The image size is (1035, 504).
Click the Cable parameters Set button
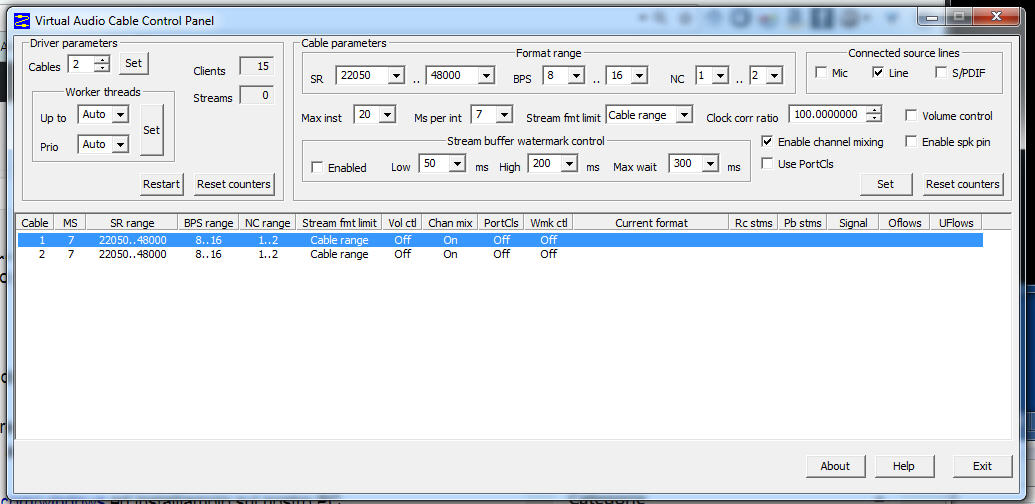point(886,184)
